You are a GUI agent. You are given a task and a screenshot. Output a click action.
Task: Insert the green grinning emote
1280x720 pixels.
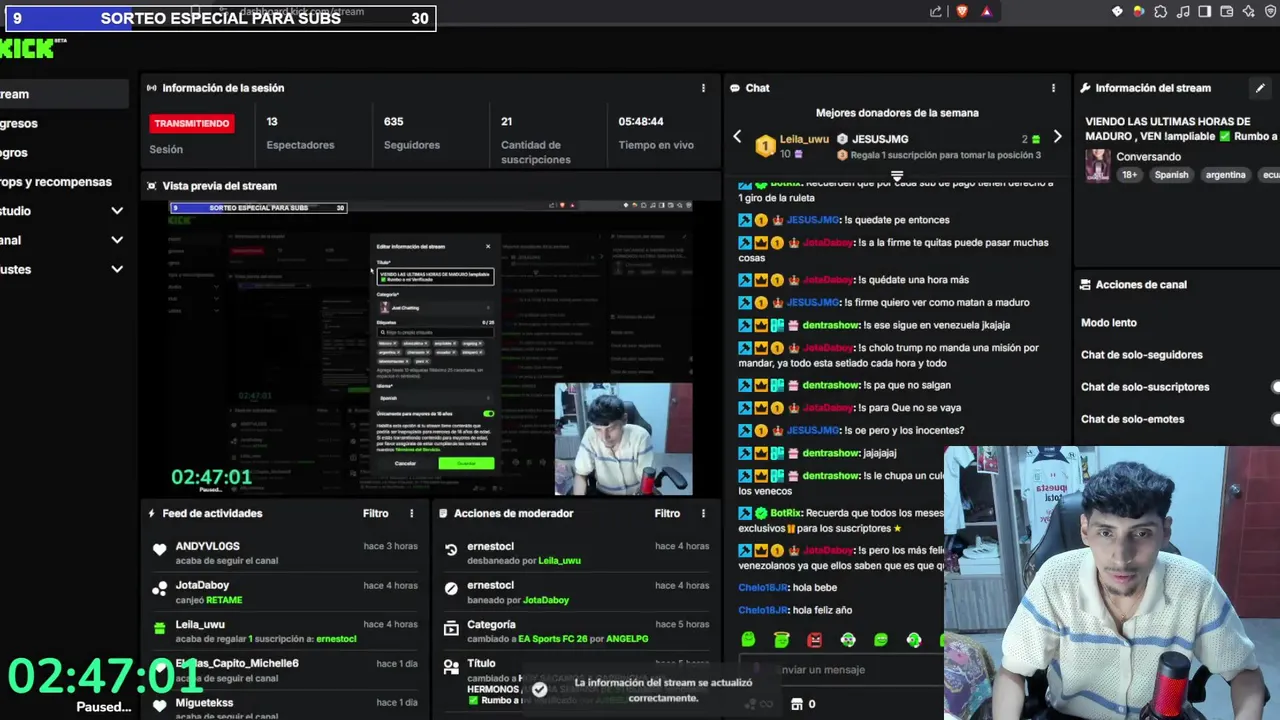880,640
